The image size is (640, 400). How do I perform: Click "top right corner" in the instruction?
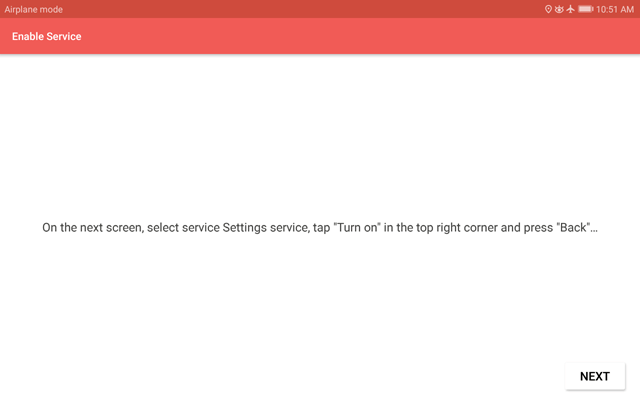(x=457, y=227)
